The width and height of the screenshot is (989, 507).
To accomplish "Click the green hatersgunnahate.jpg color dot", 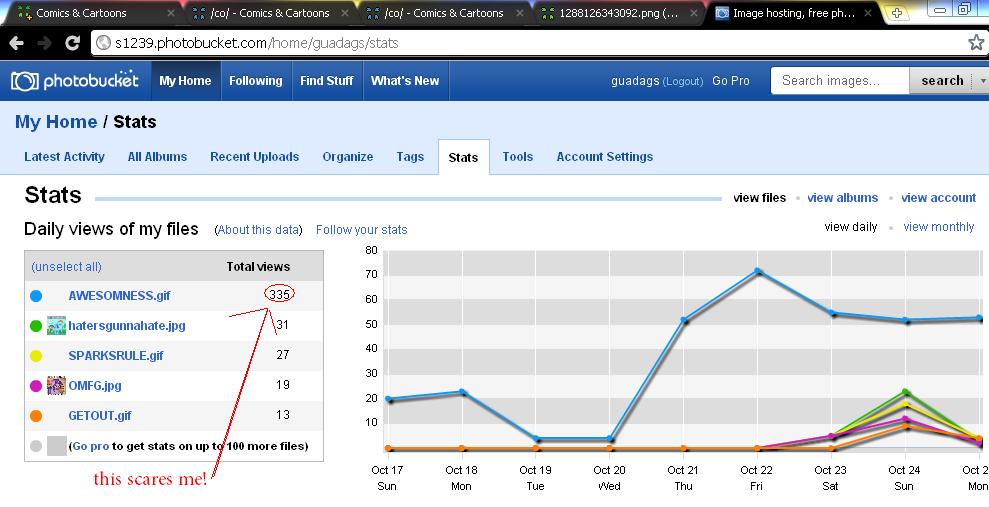I will tap(36, 326).
